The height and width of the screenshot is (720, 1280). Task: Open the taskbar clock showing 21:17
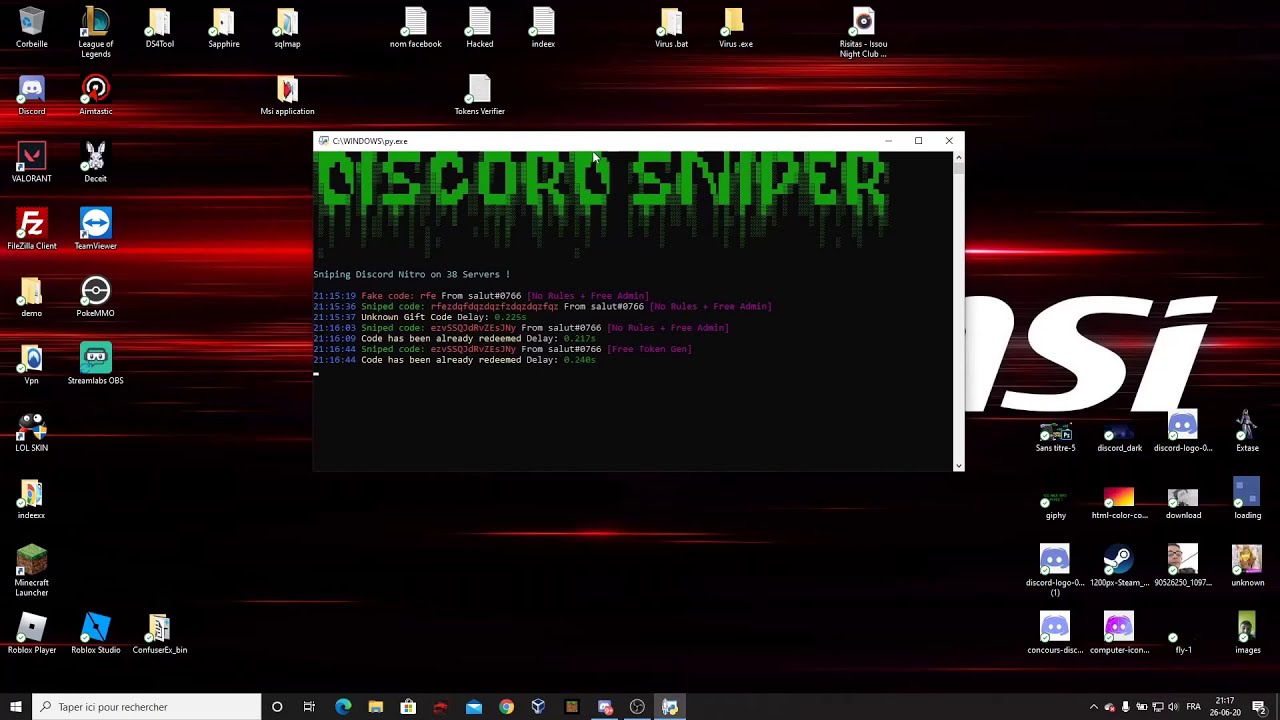coord(1225,707)
